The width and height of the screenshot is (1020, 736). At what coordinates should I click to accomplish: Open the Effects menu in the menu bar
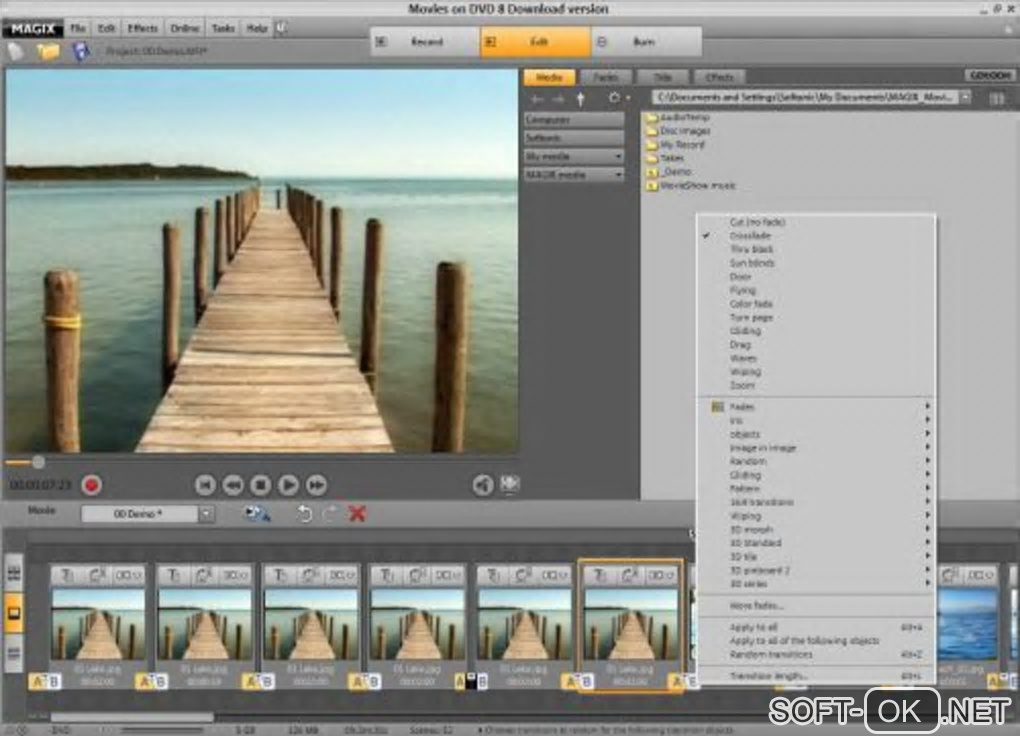(142, 28)
